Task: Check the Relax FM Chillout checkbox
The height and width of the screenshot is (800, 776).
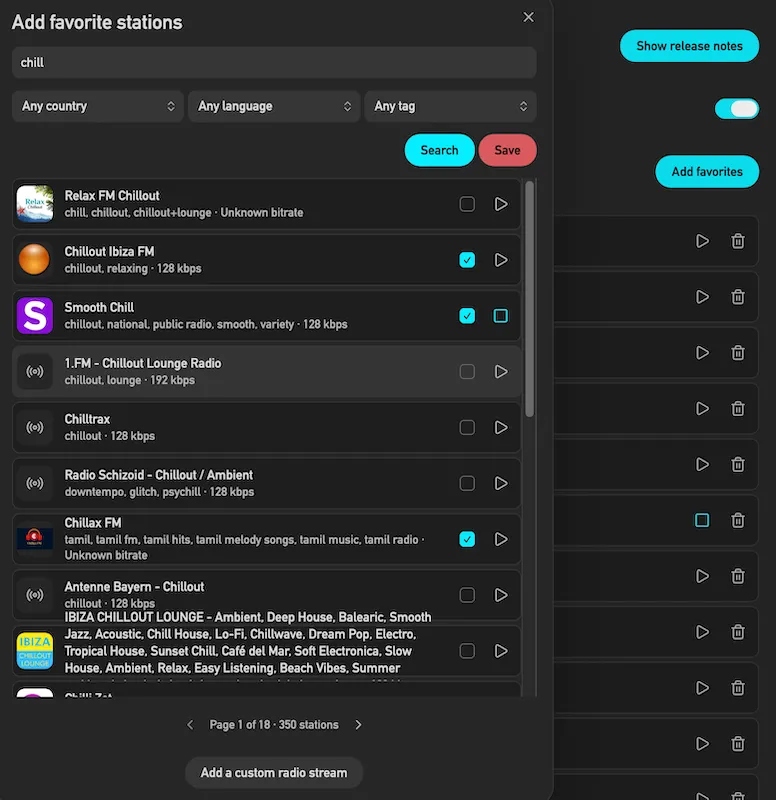Action: 467,204
